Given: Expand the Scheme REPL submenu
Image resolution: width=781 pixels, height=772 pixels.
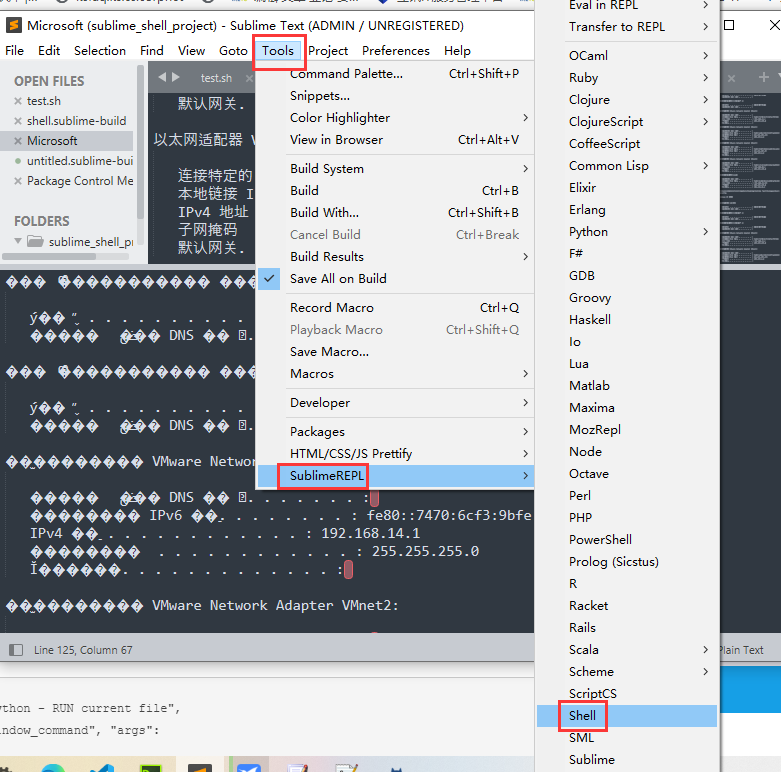Looking at the screenshot, I should 627,671.
